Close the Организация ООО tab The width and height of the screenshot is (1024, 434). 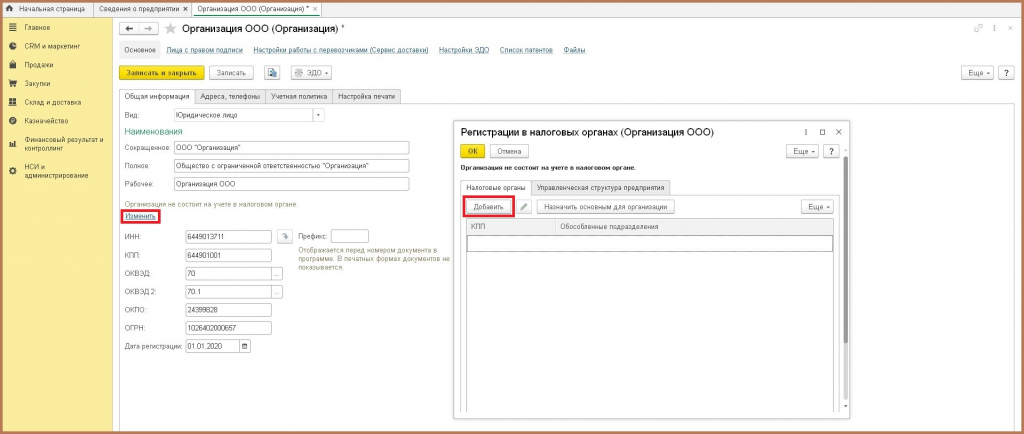[x=315, y=9]
